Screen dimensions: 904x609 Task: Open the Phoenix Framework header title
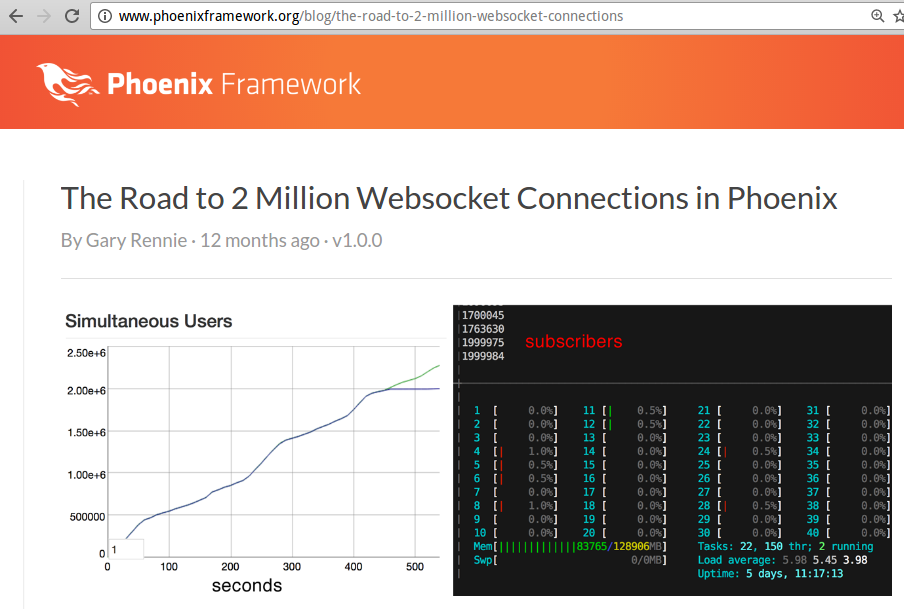(x=234, y=84)
